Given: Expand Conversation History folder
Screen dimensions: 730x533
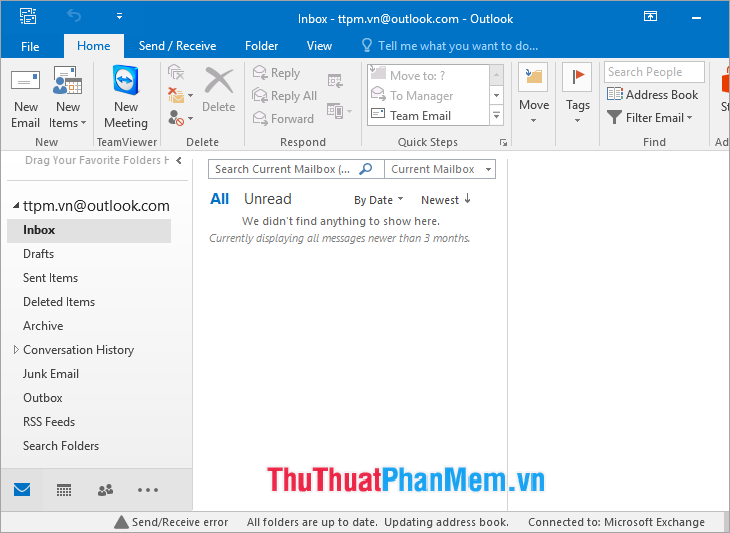Looking at the screenshot, I should (16, 350).
